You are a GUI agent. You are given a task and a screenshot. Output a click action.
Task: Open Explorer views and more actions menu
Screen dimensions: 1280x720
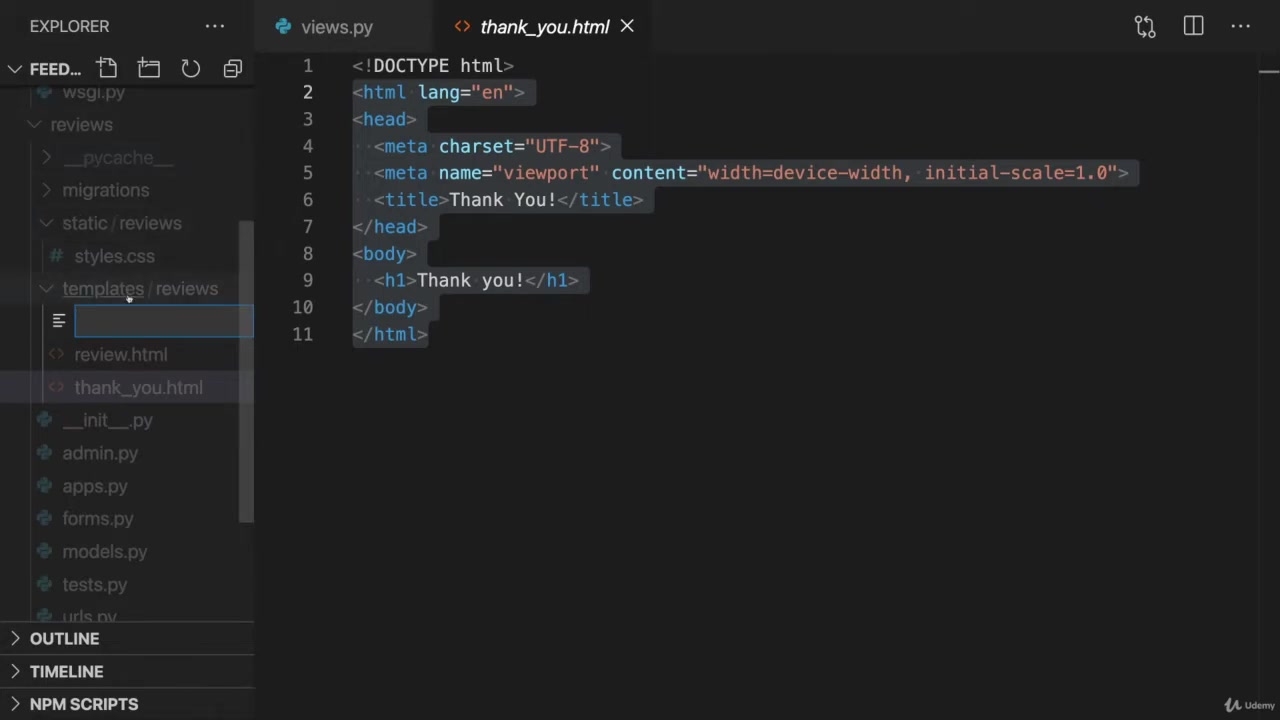[x=215, y=27]
